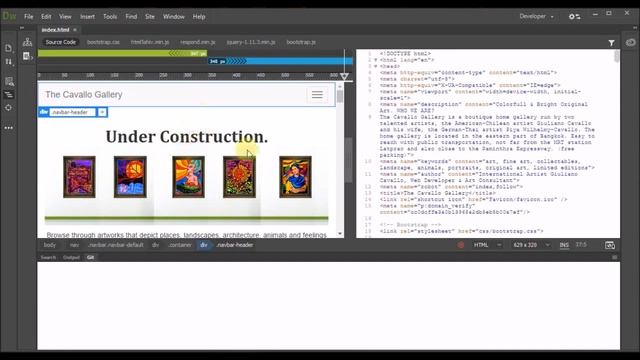640x360 pixels.
Task: Click The Cavallo Gallery brand link
Action: (x=84, y=94)
